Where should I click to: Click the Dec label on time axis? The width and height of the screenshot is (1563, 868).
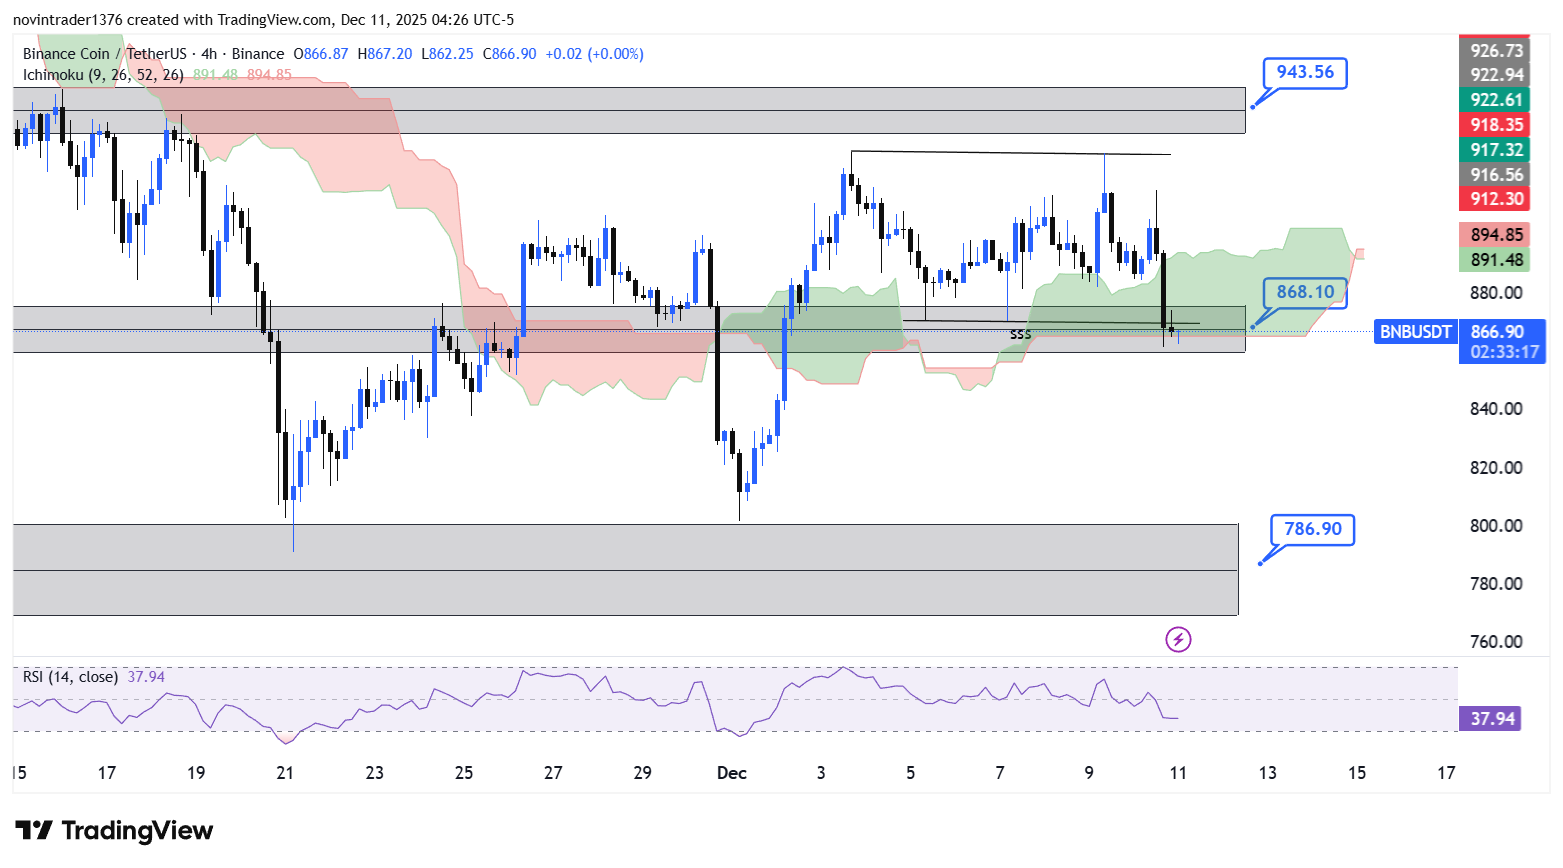[x=732, y=773]
